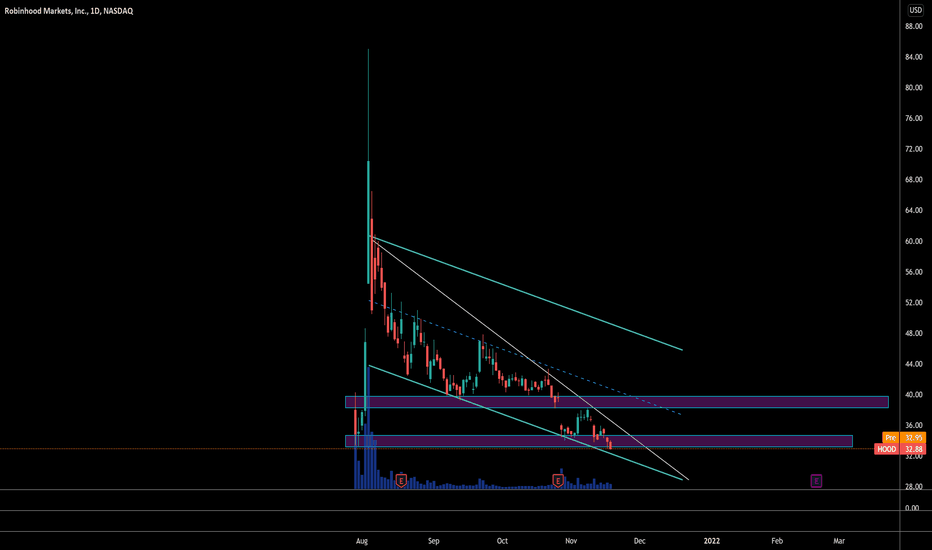This screenshot has height=550, width=932.
Task: Open the upcoming purple earnings marker near February
Action: tap(816, 480)
